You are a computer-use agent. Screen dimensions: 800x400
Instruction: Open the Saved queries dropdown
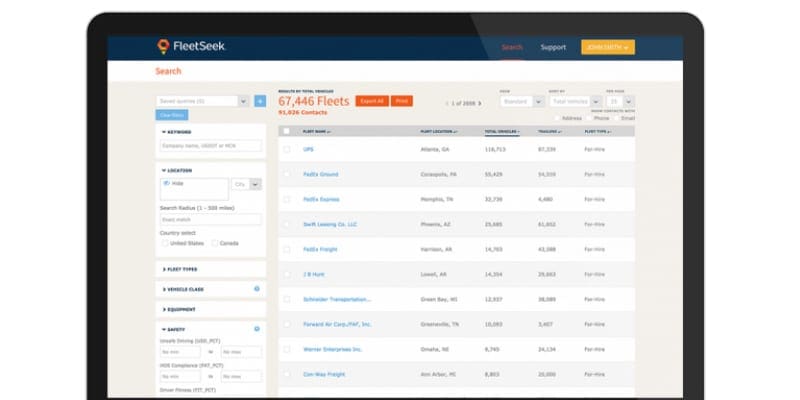203,101
